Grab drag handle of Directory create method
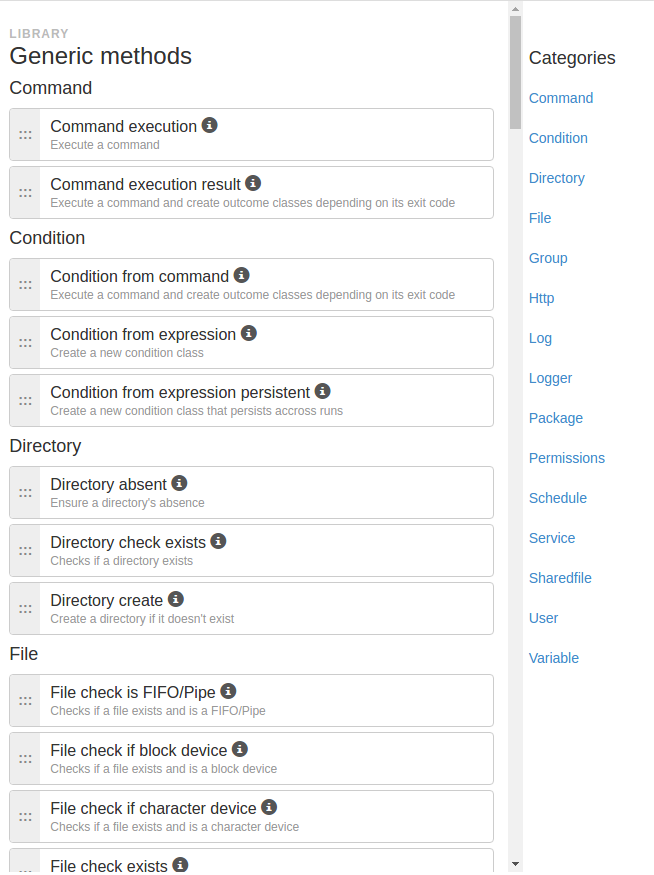The width and height of the screenshot is (654, 875). [x=25, y=609]
